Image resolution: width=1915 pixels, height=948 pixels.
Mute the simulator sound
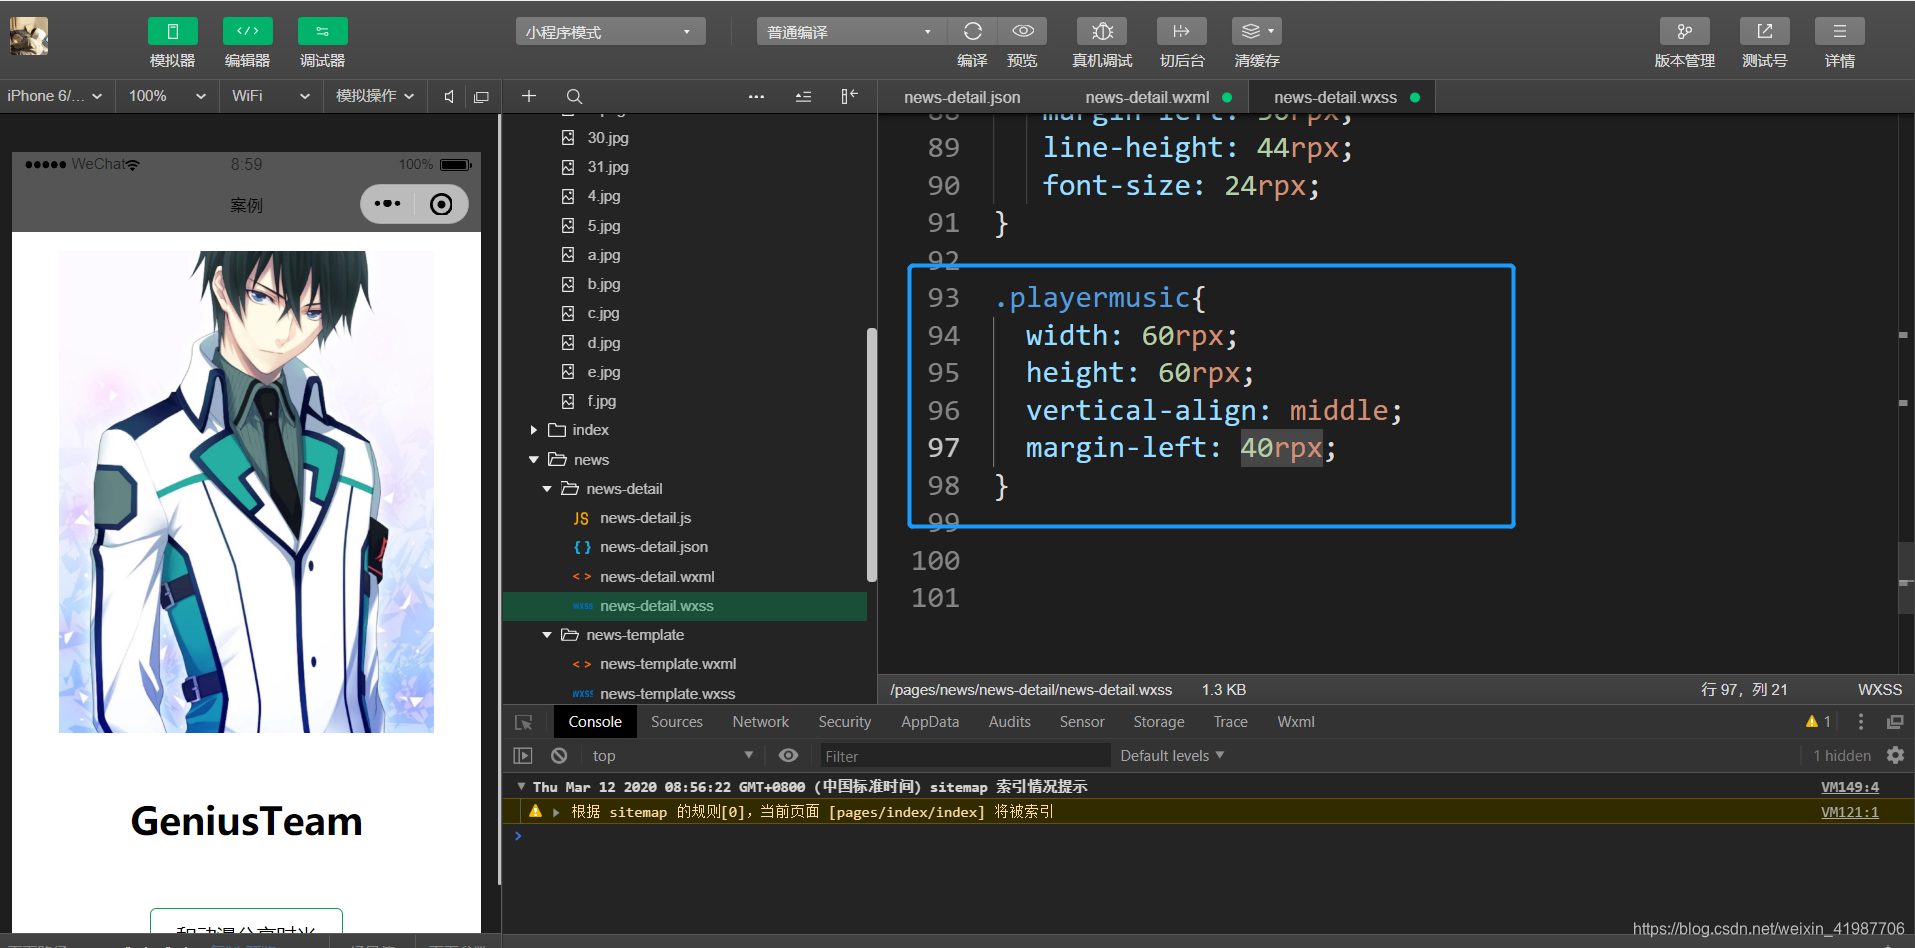coord(449,97)
